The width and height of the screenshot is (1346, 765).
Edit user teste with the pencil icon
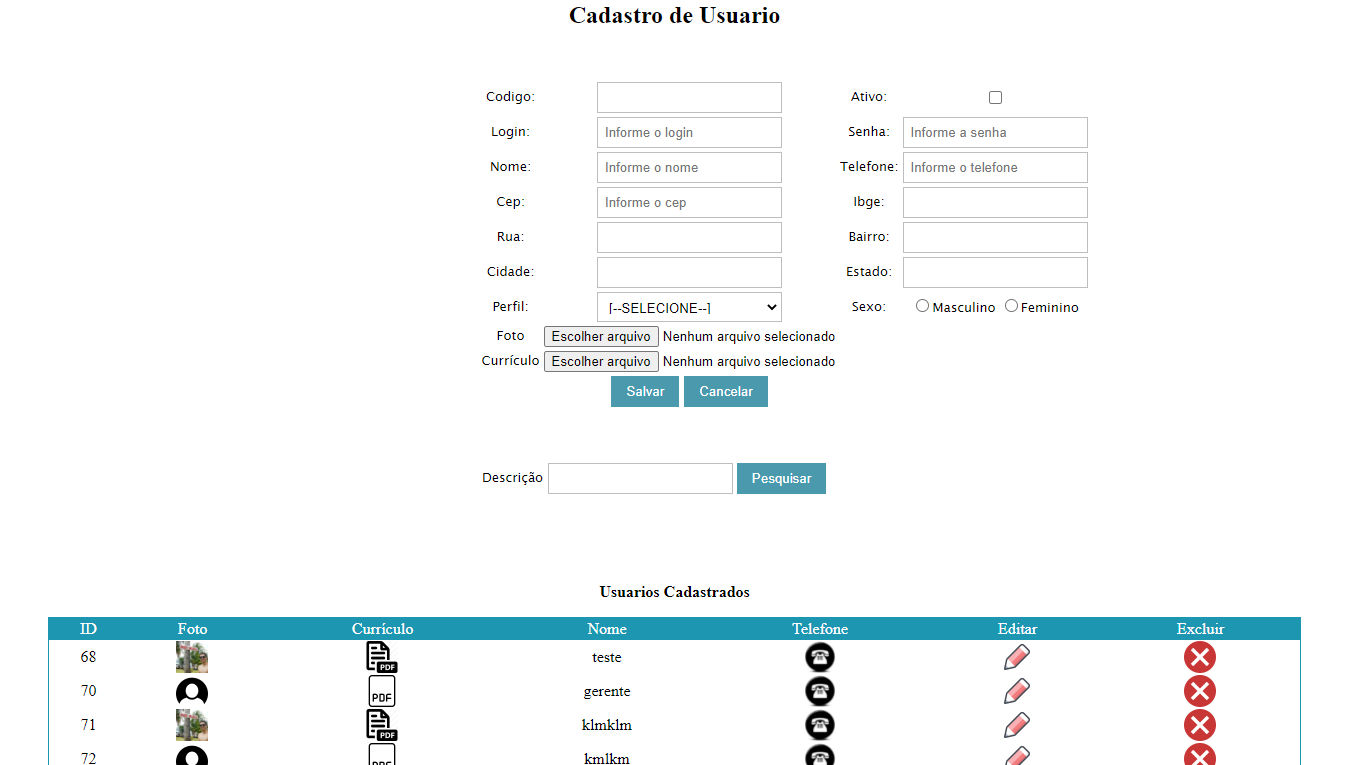tap(1017, 657)
